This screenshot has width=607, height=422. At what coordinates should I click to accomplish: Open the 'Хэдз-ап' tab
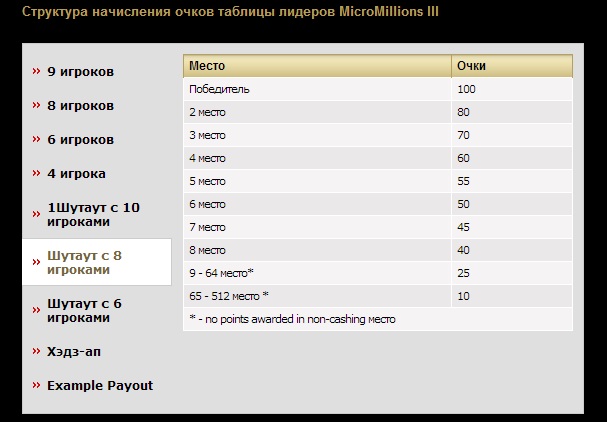(74, 352)
